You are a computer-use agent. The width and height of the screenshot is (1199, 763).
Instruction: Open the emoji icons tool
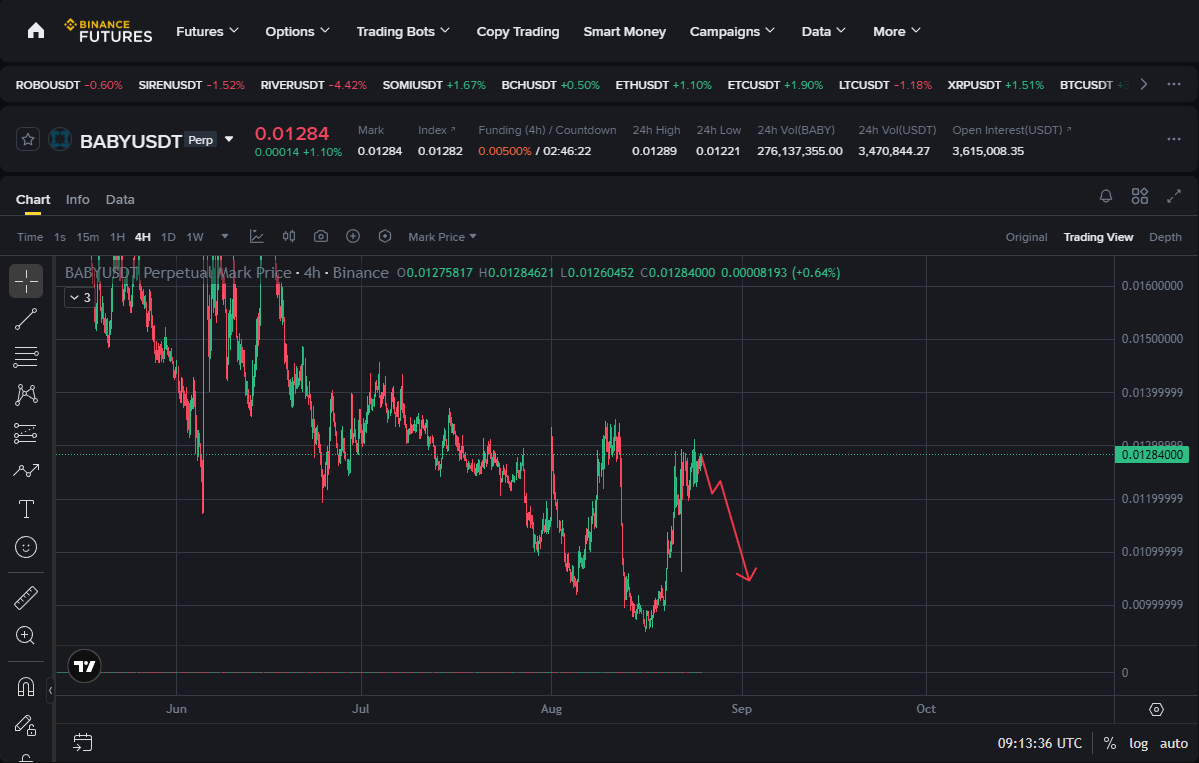point(26,547)
